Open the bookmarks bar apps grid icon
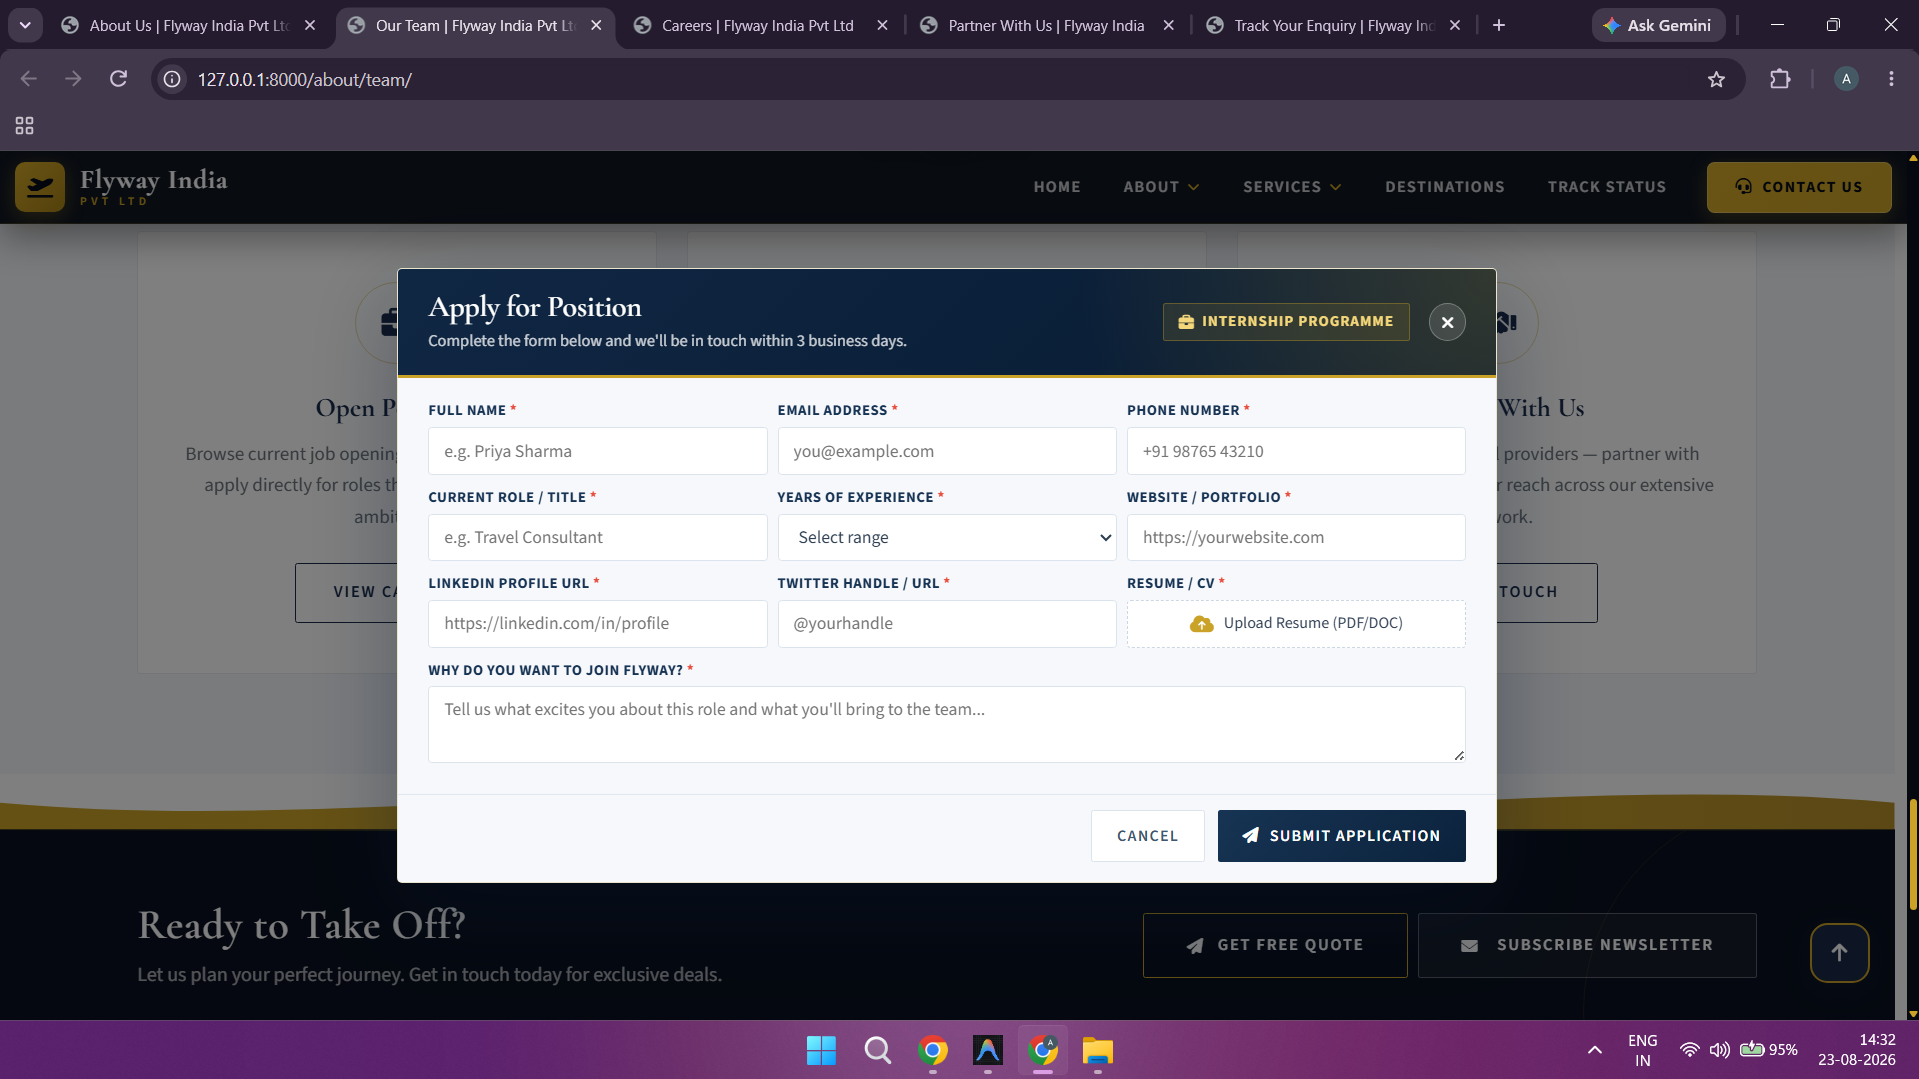This screenshot has width=1919, height=1079. [24, 125]
